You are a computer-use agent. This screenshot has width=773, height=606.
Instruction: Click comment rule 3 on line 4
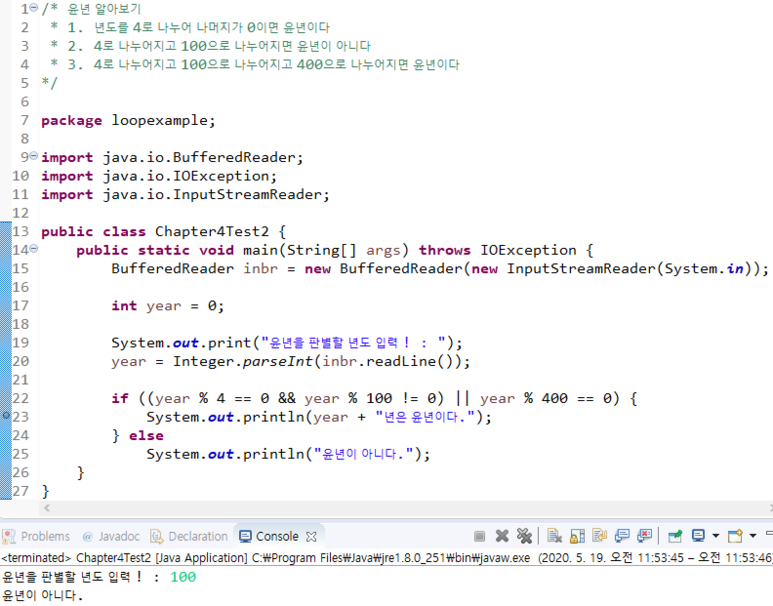click(x=263, y=65)
